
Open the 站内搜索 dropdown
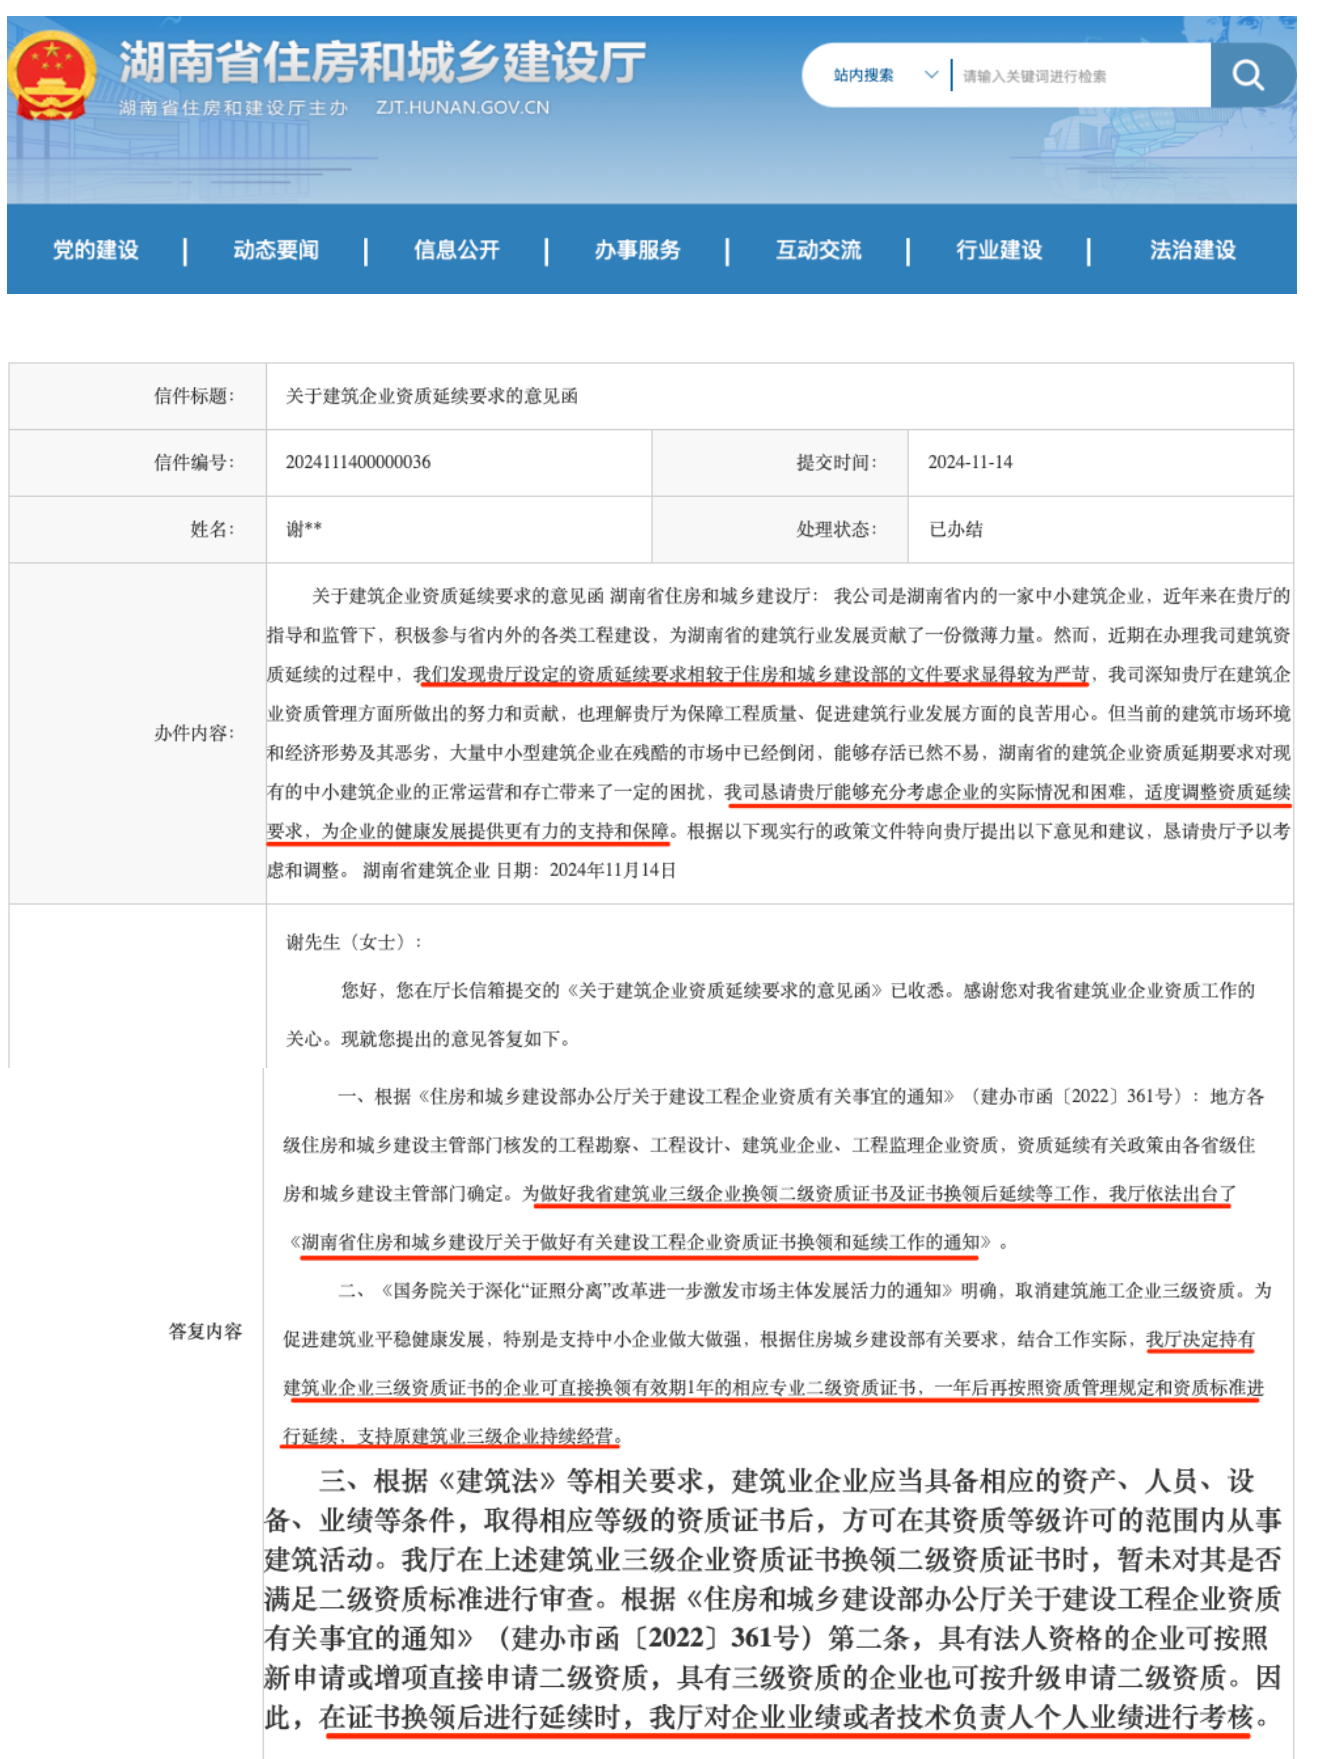click(885, 75)
